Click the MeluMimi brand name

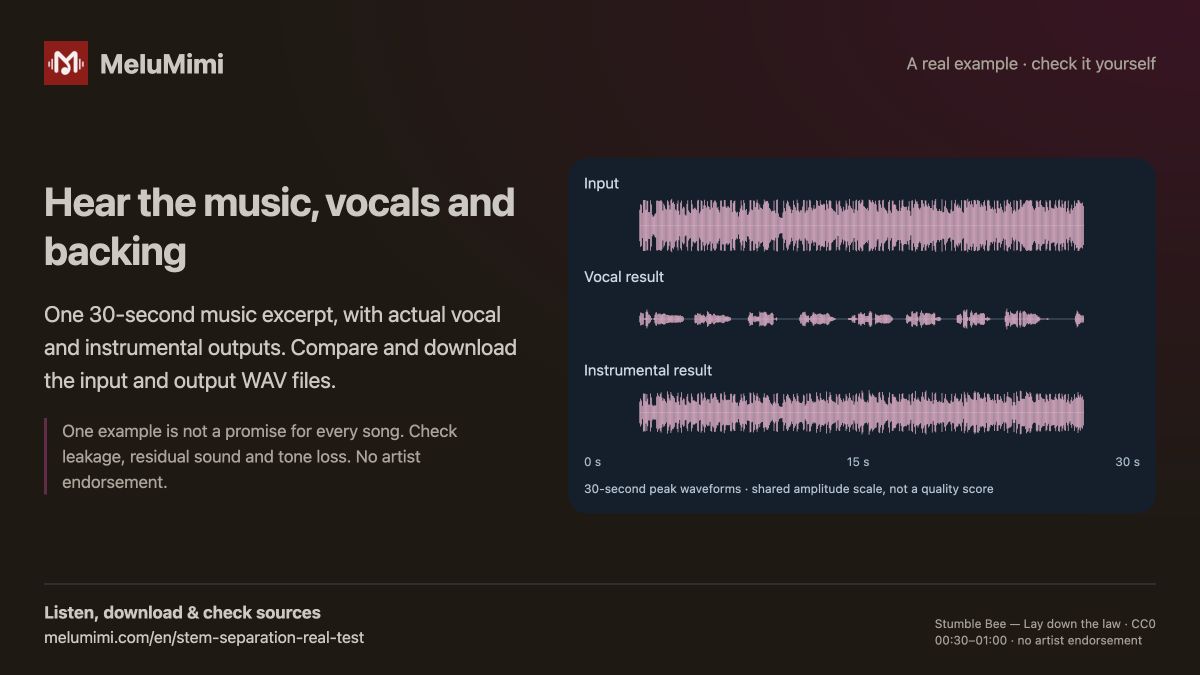pyautogui.click(x=162, y=64)
